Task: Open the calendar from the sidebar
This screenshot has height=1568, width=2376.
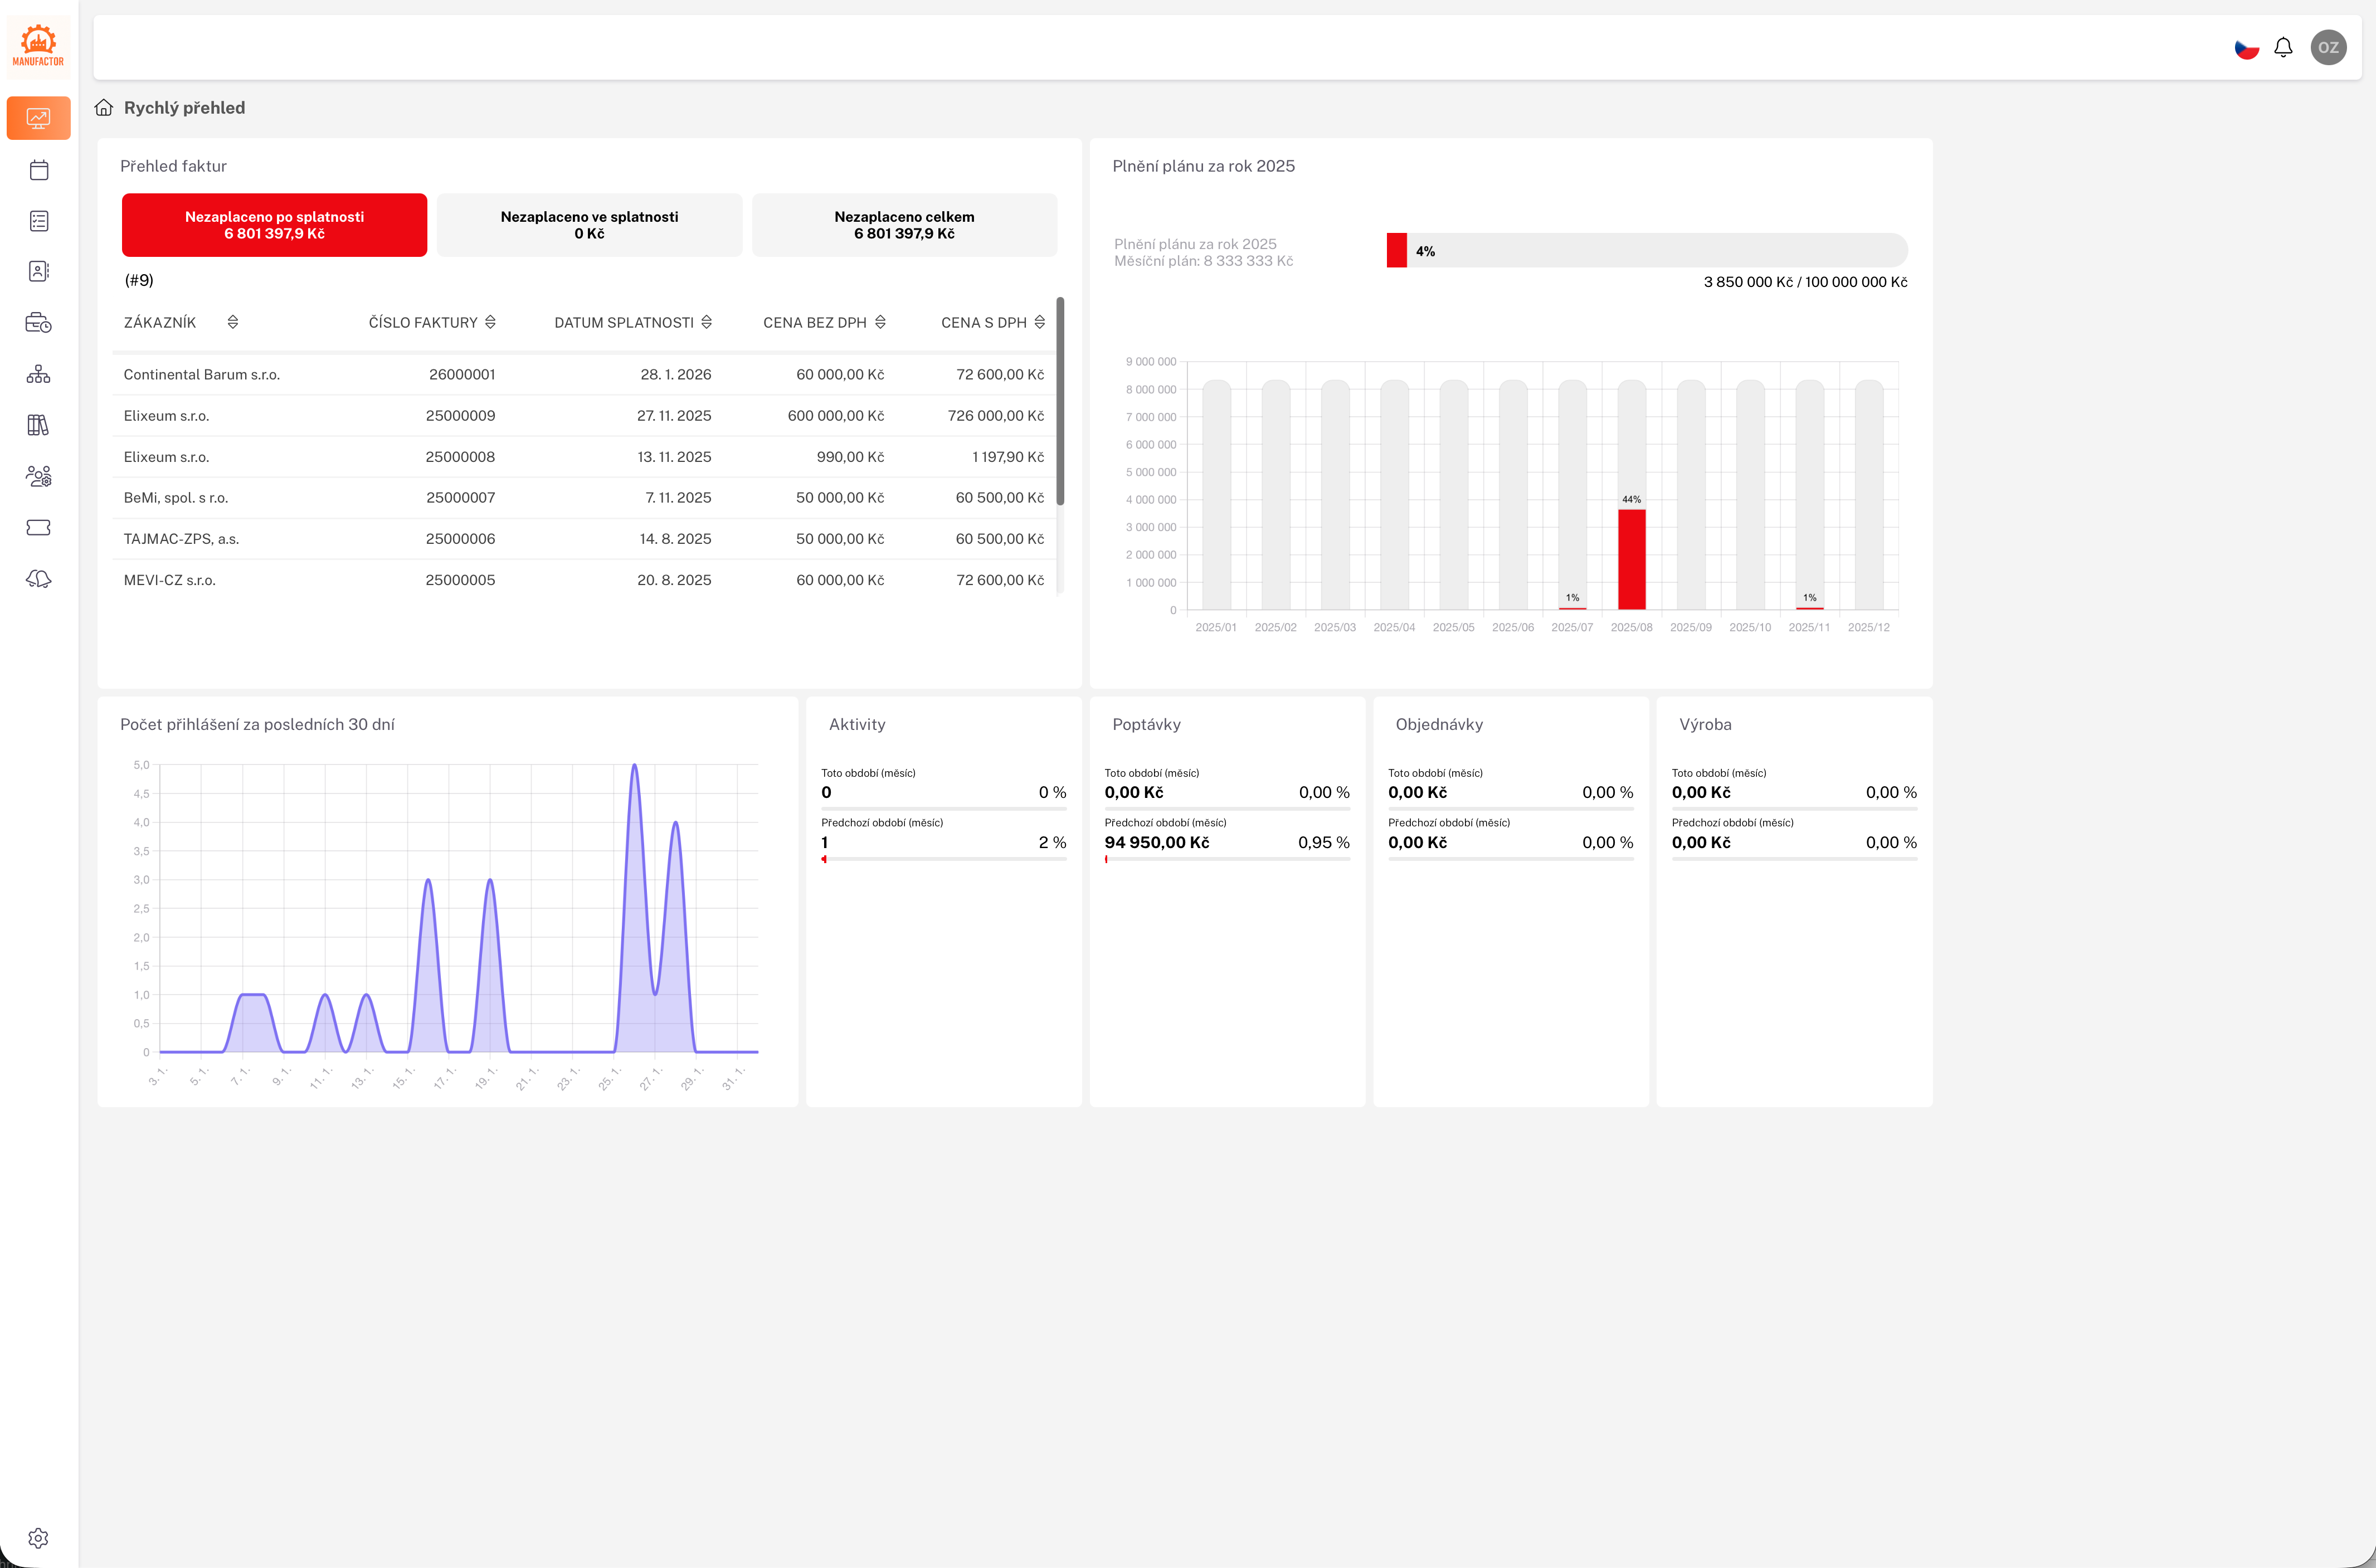Action: coord(38,170)
